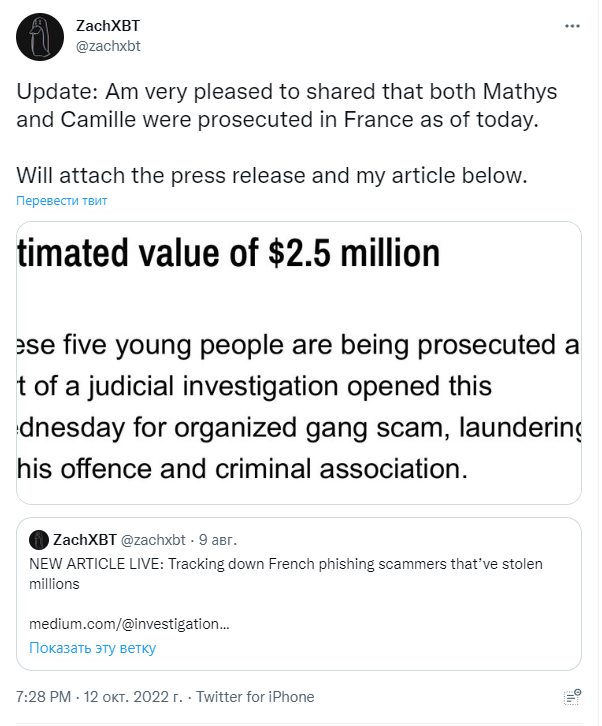Click the 'Twitter for iPhone' source label
This screenshot has height=726, width=602.
coord(255,696)
